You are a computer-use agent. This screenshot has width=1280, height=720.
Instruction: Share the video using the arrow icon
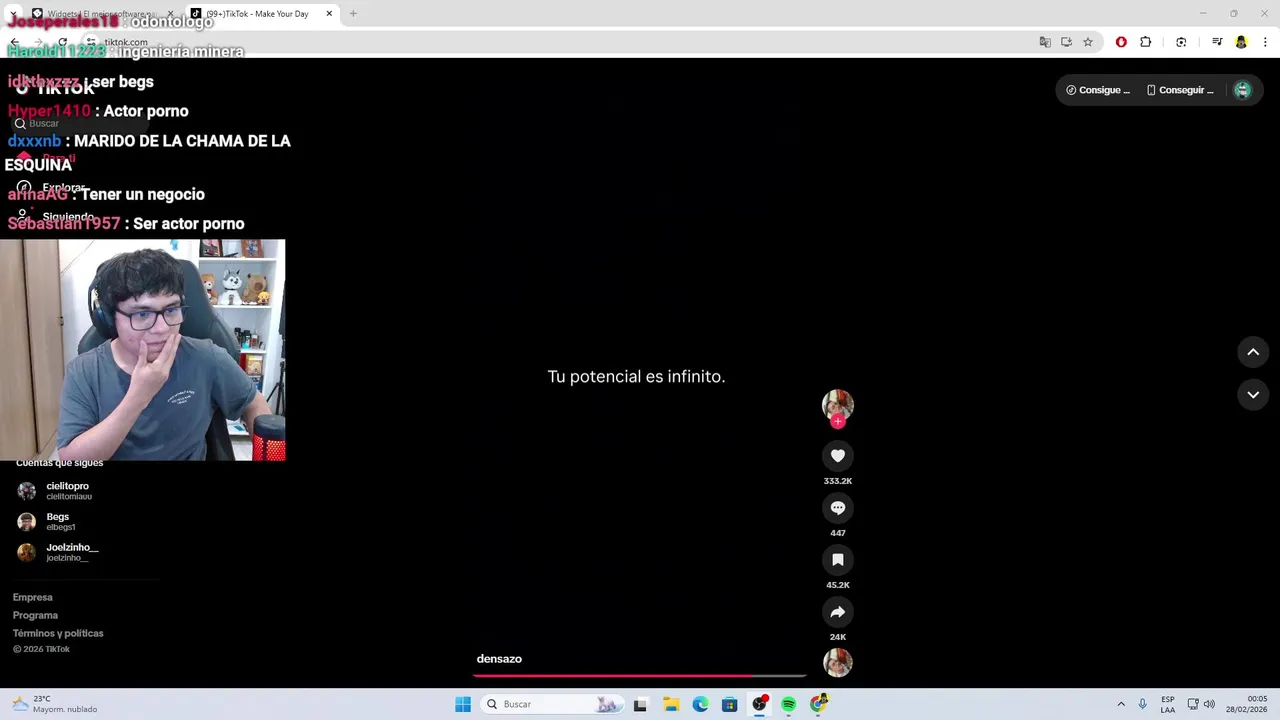pos(838,612)
